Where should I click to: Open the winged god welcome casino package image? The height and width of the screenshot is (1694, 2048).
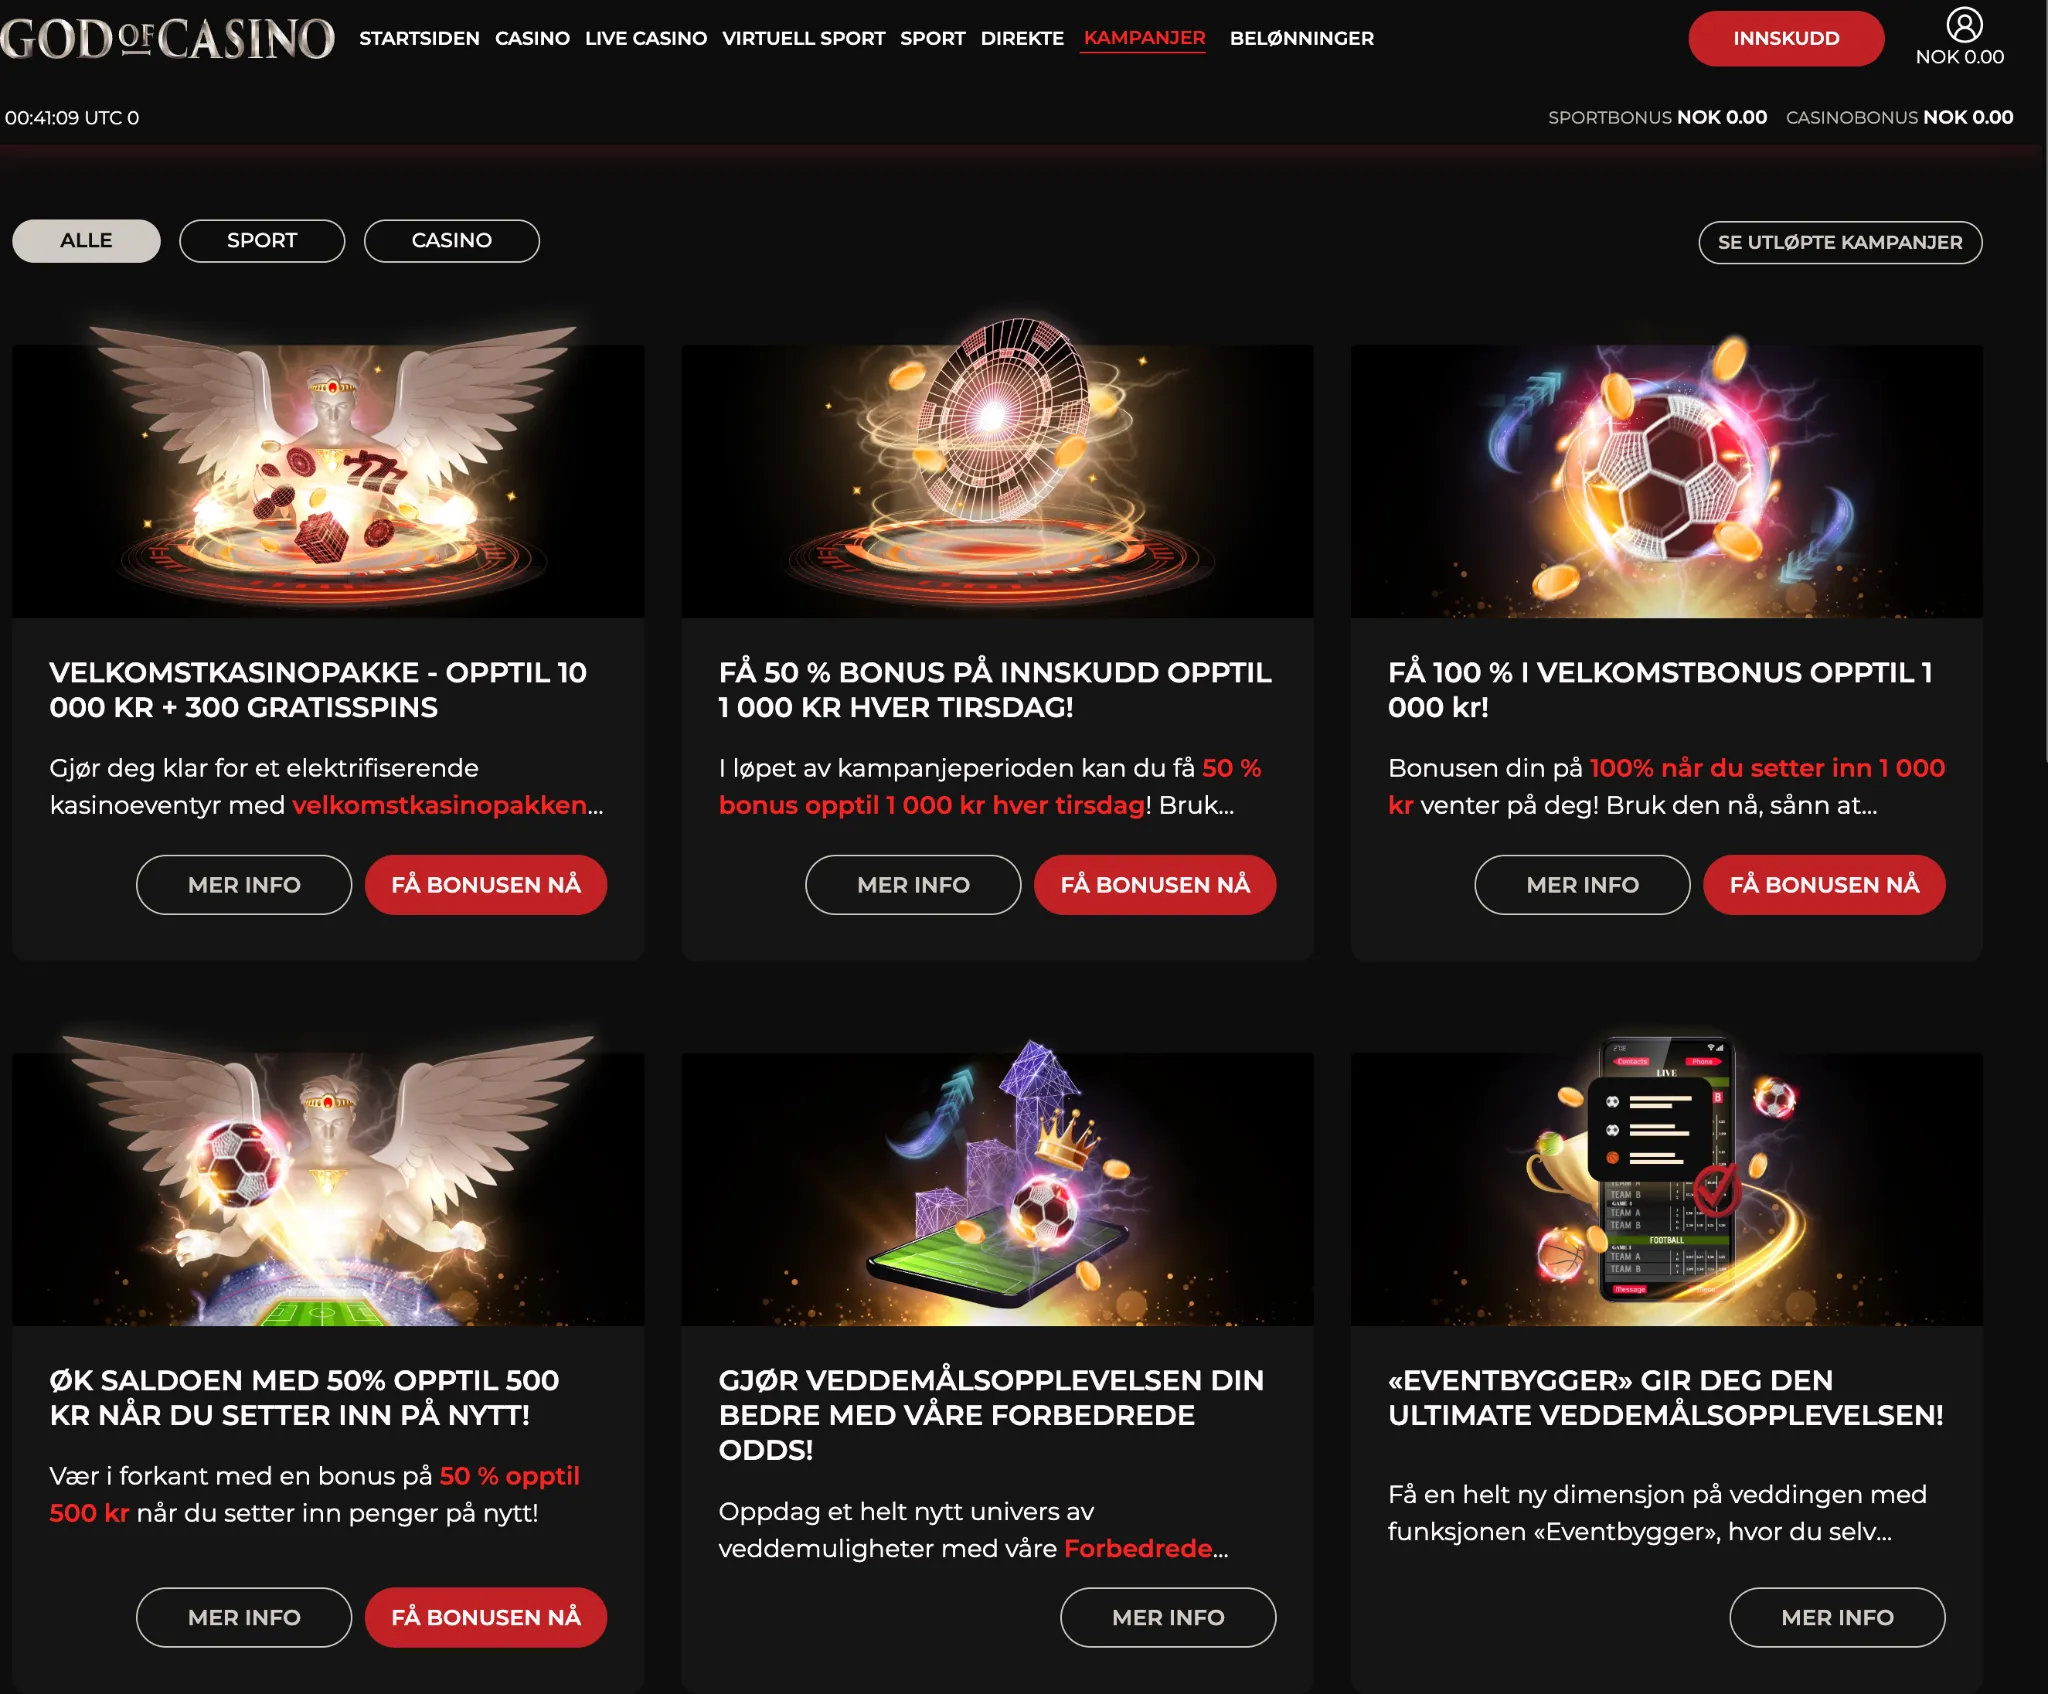point(328,470)
